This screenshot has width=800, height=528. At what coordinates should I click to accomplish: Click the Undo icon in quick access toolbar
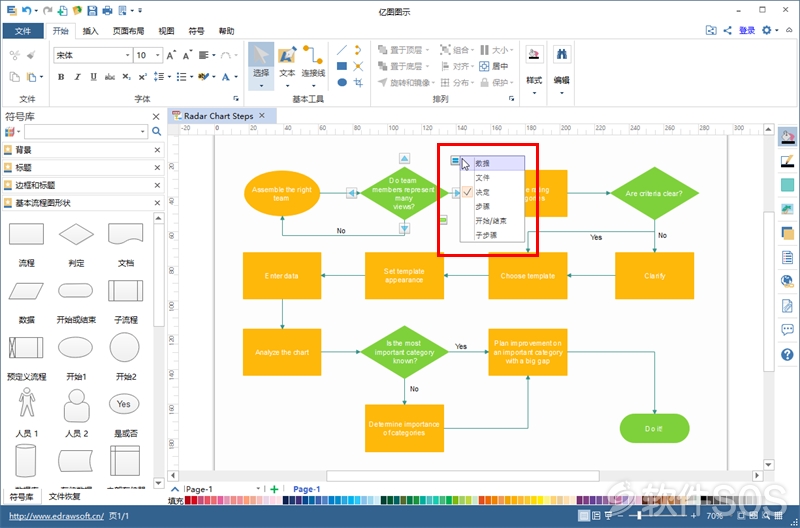click(27, 10)
